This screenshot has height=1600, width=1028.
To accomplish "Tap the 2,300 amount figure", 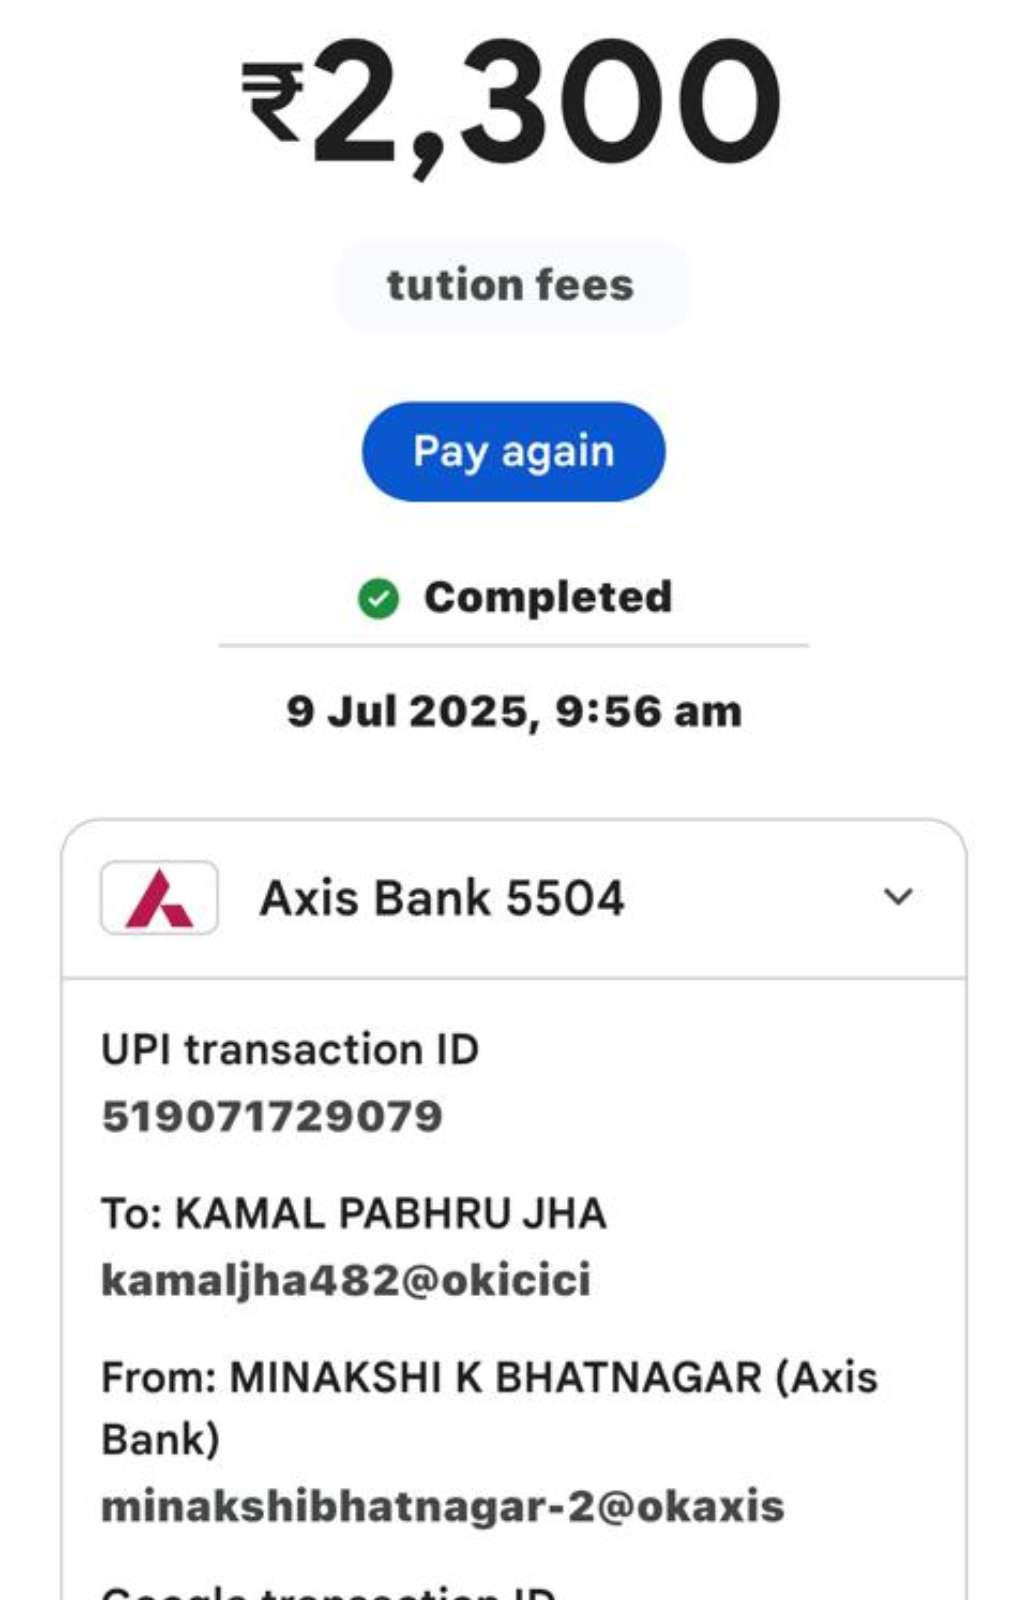I will tap(546, 103).
